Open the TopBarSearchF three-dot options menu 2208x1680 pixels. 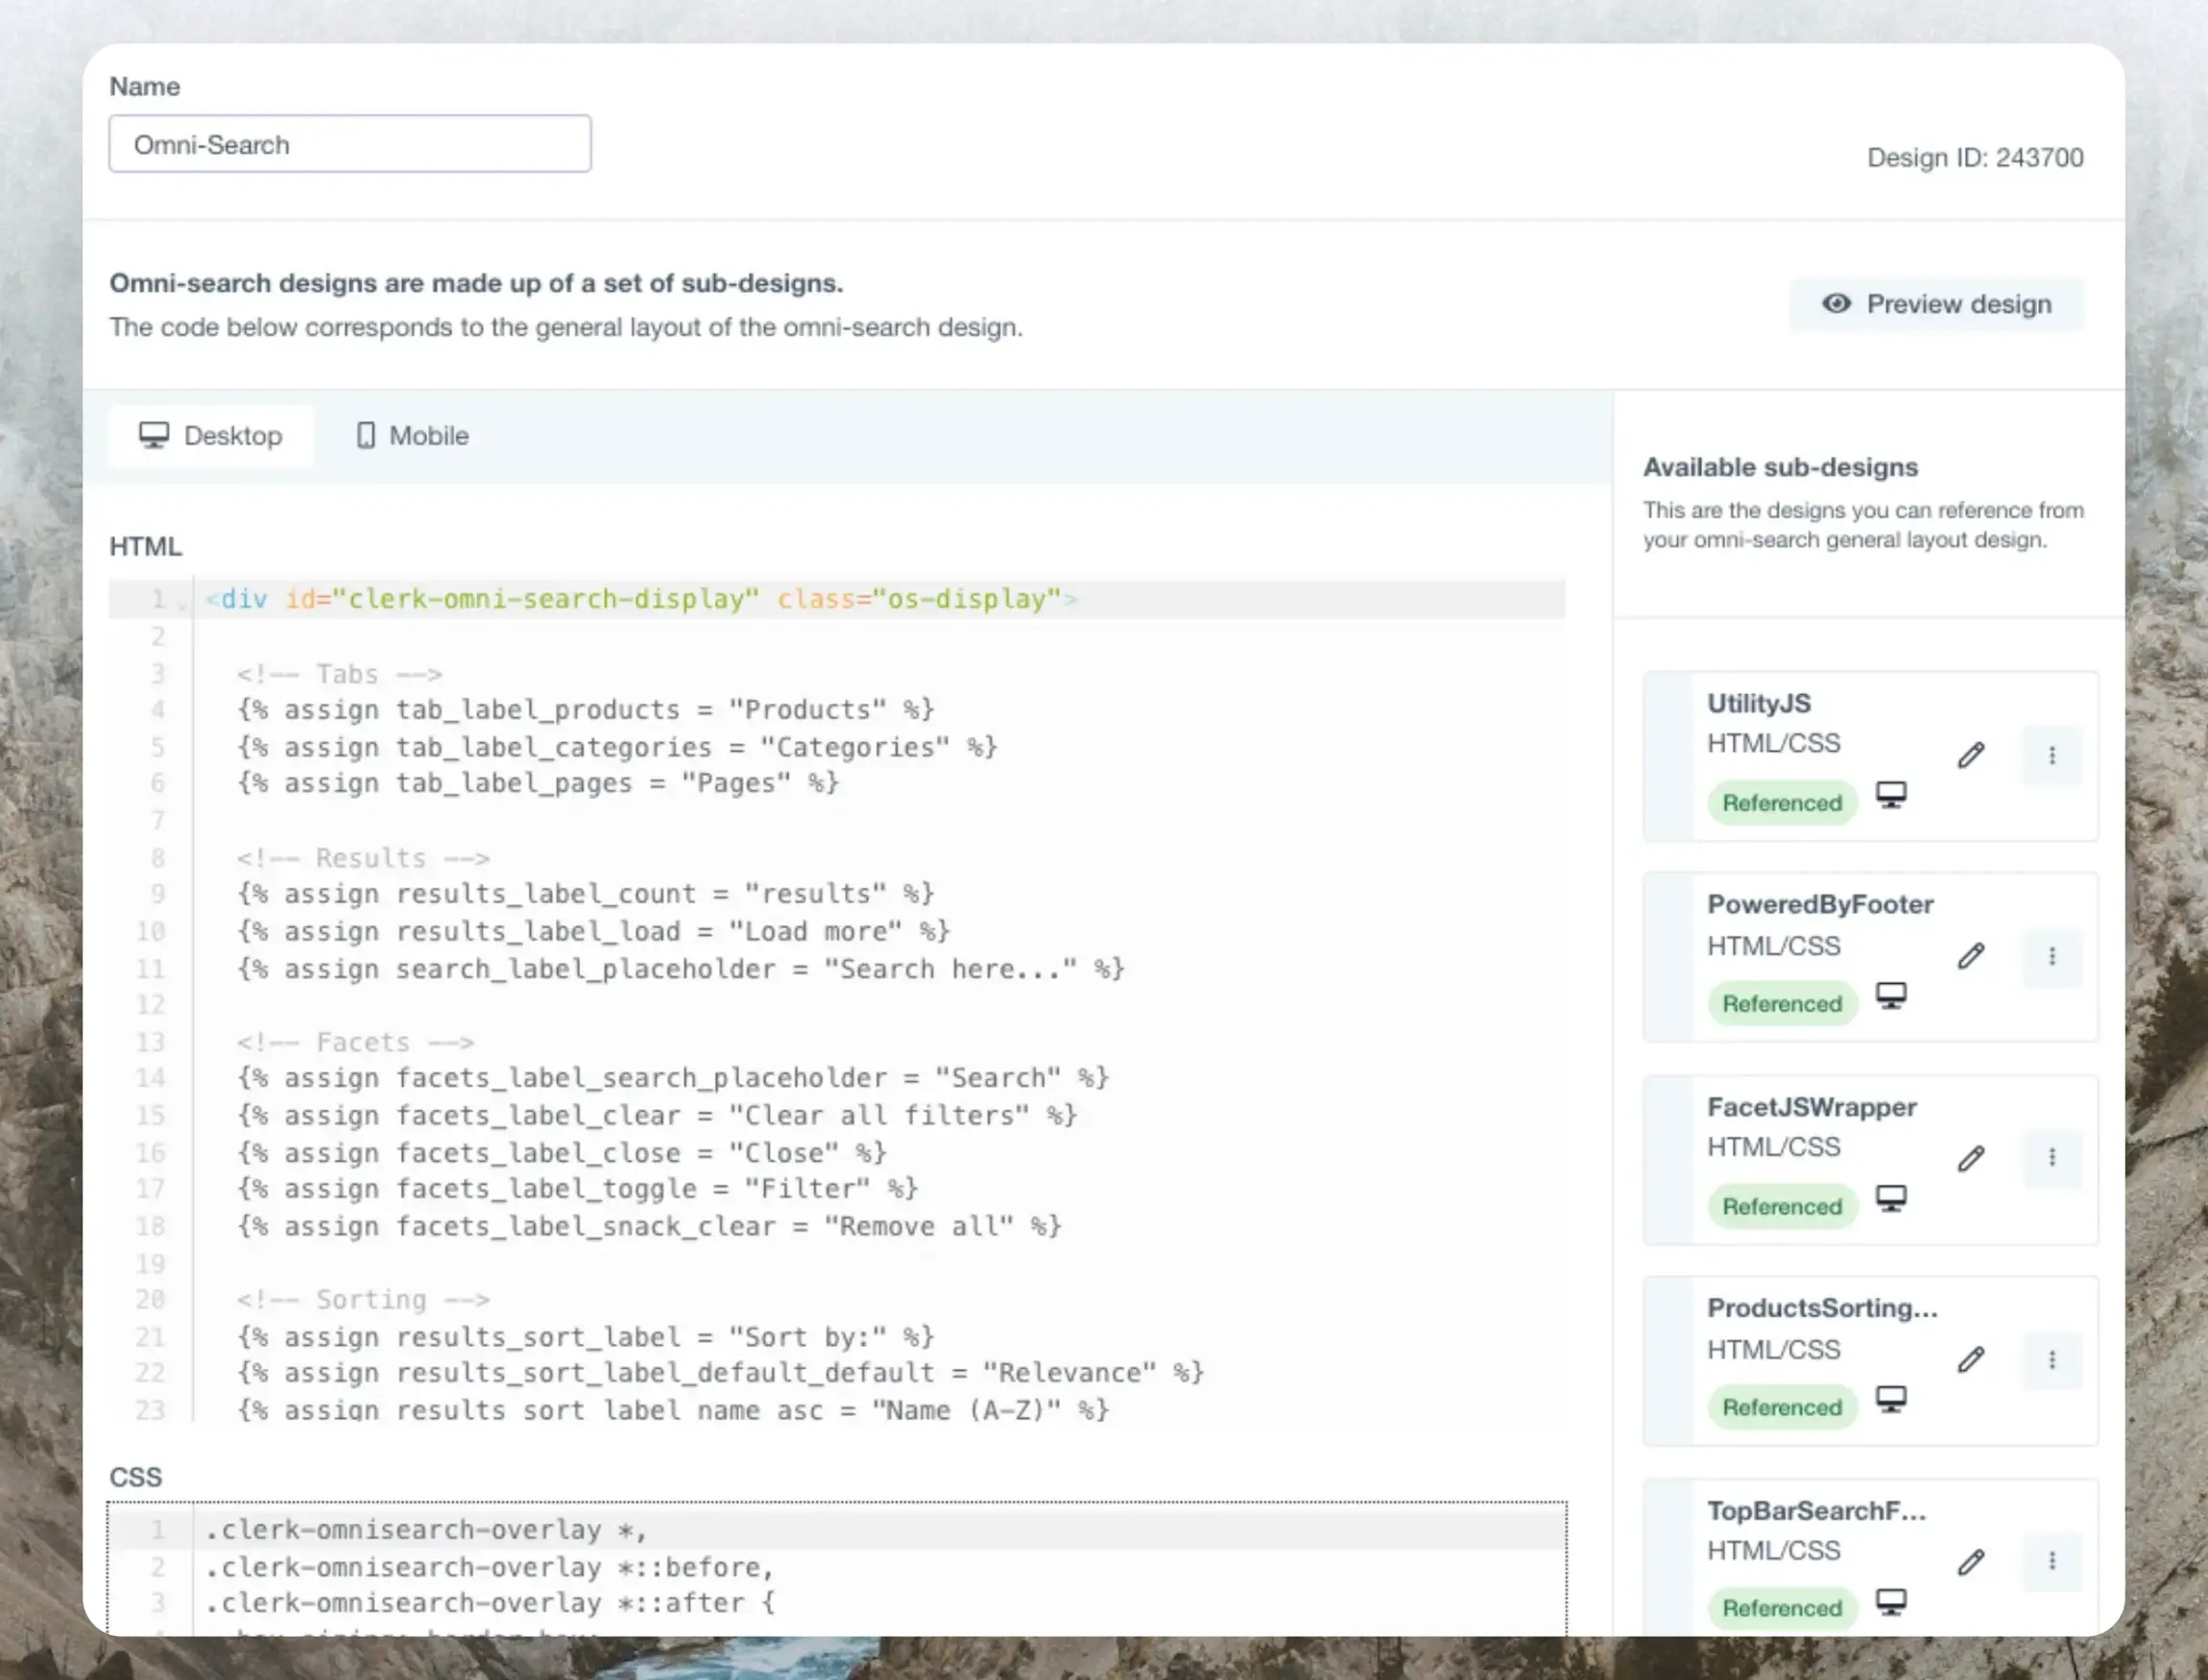[x=2052, y=1561]
